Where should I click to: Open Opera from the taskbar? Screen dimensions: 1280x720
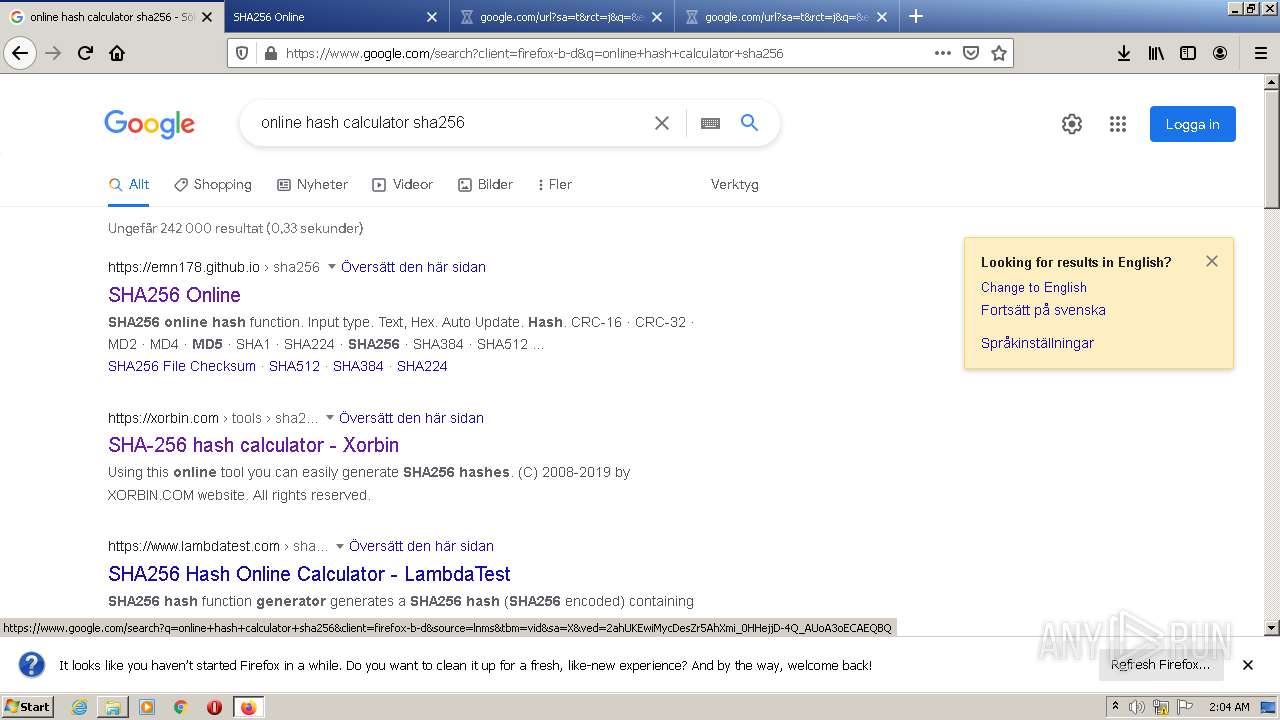[x=214, y=707]
